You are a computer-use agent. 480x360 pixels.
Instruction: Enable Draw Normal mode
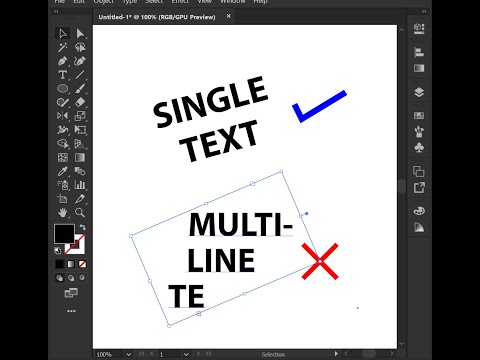click(60, 278)
